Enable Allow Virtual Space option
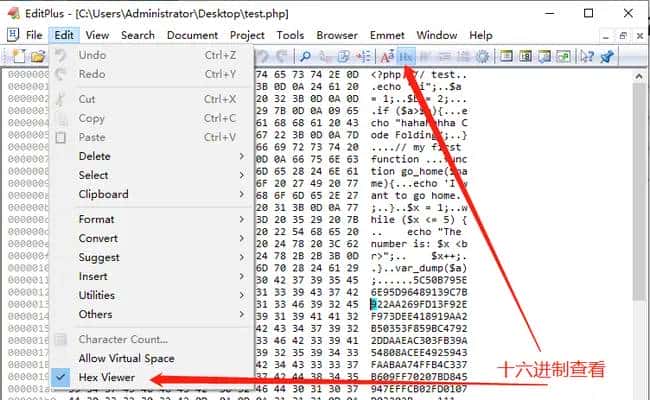This screenshot has height=400, width=650. coord(151,358)
